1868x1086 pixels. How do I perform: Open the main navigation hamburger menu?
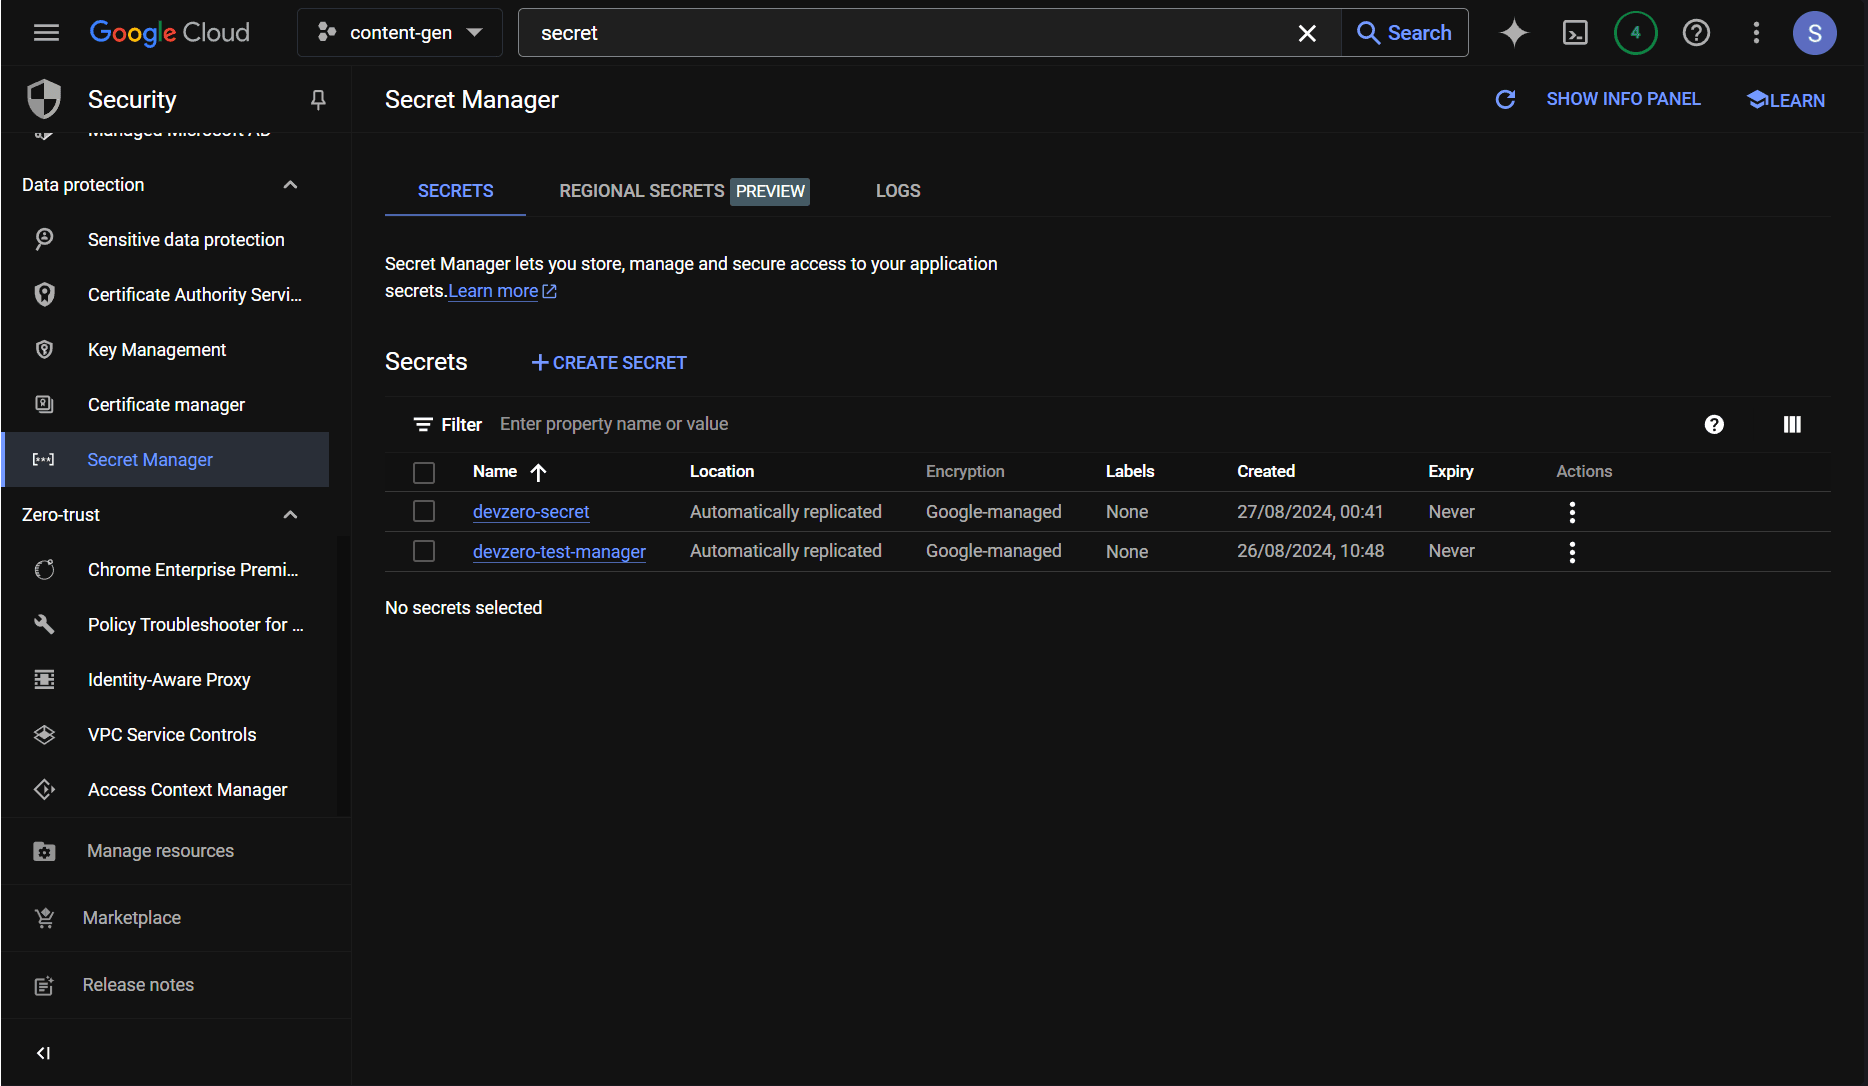click(x=46, y=33)
